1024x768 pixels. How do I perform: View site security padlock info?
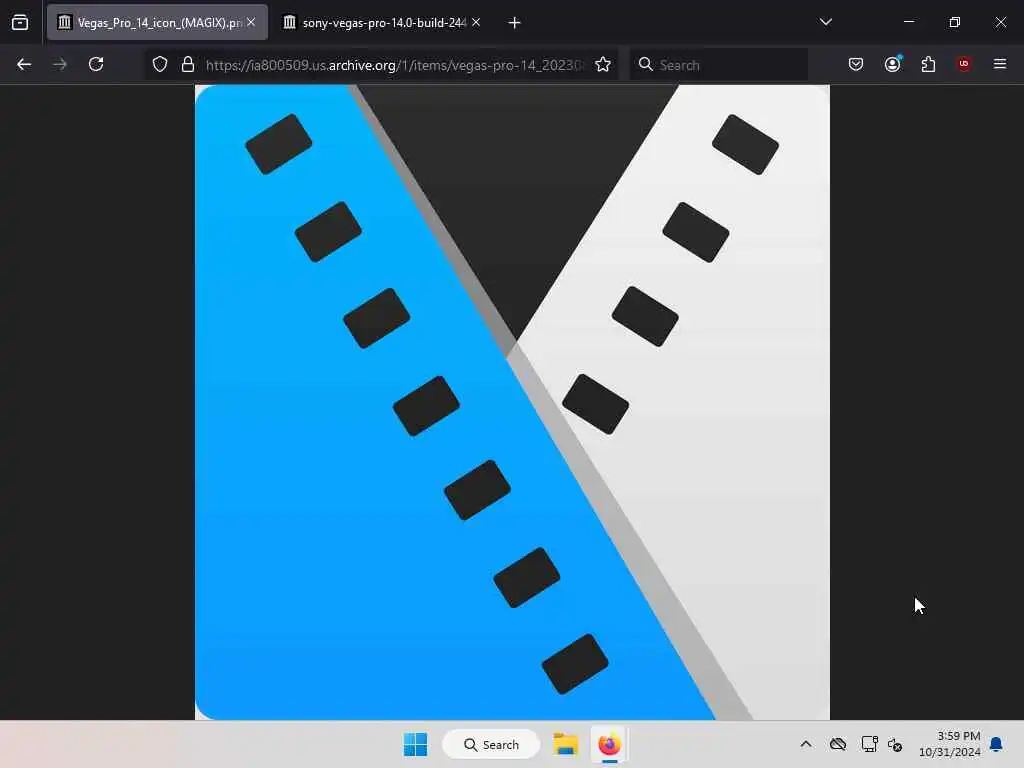(x=188, y=64)
